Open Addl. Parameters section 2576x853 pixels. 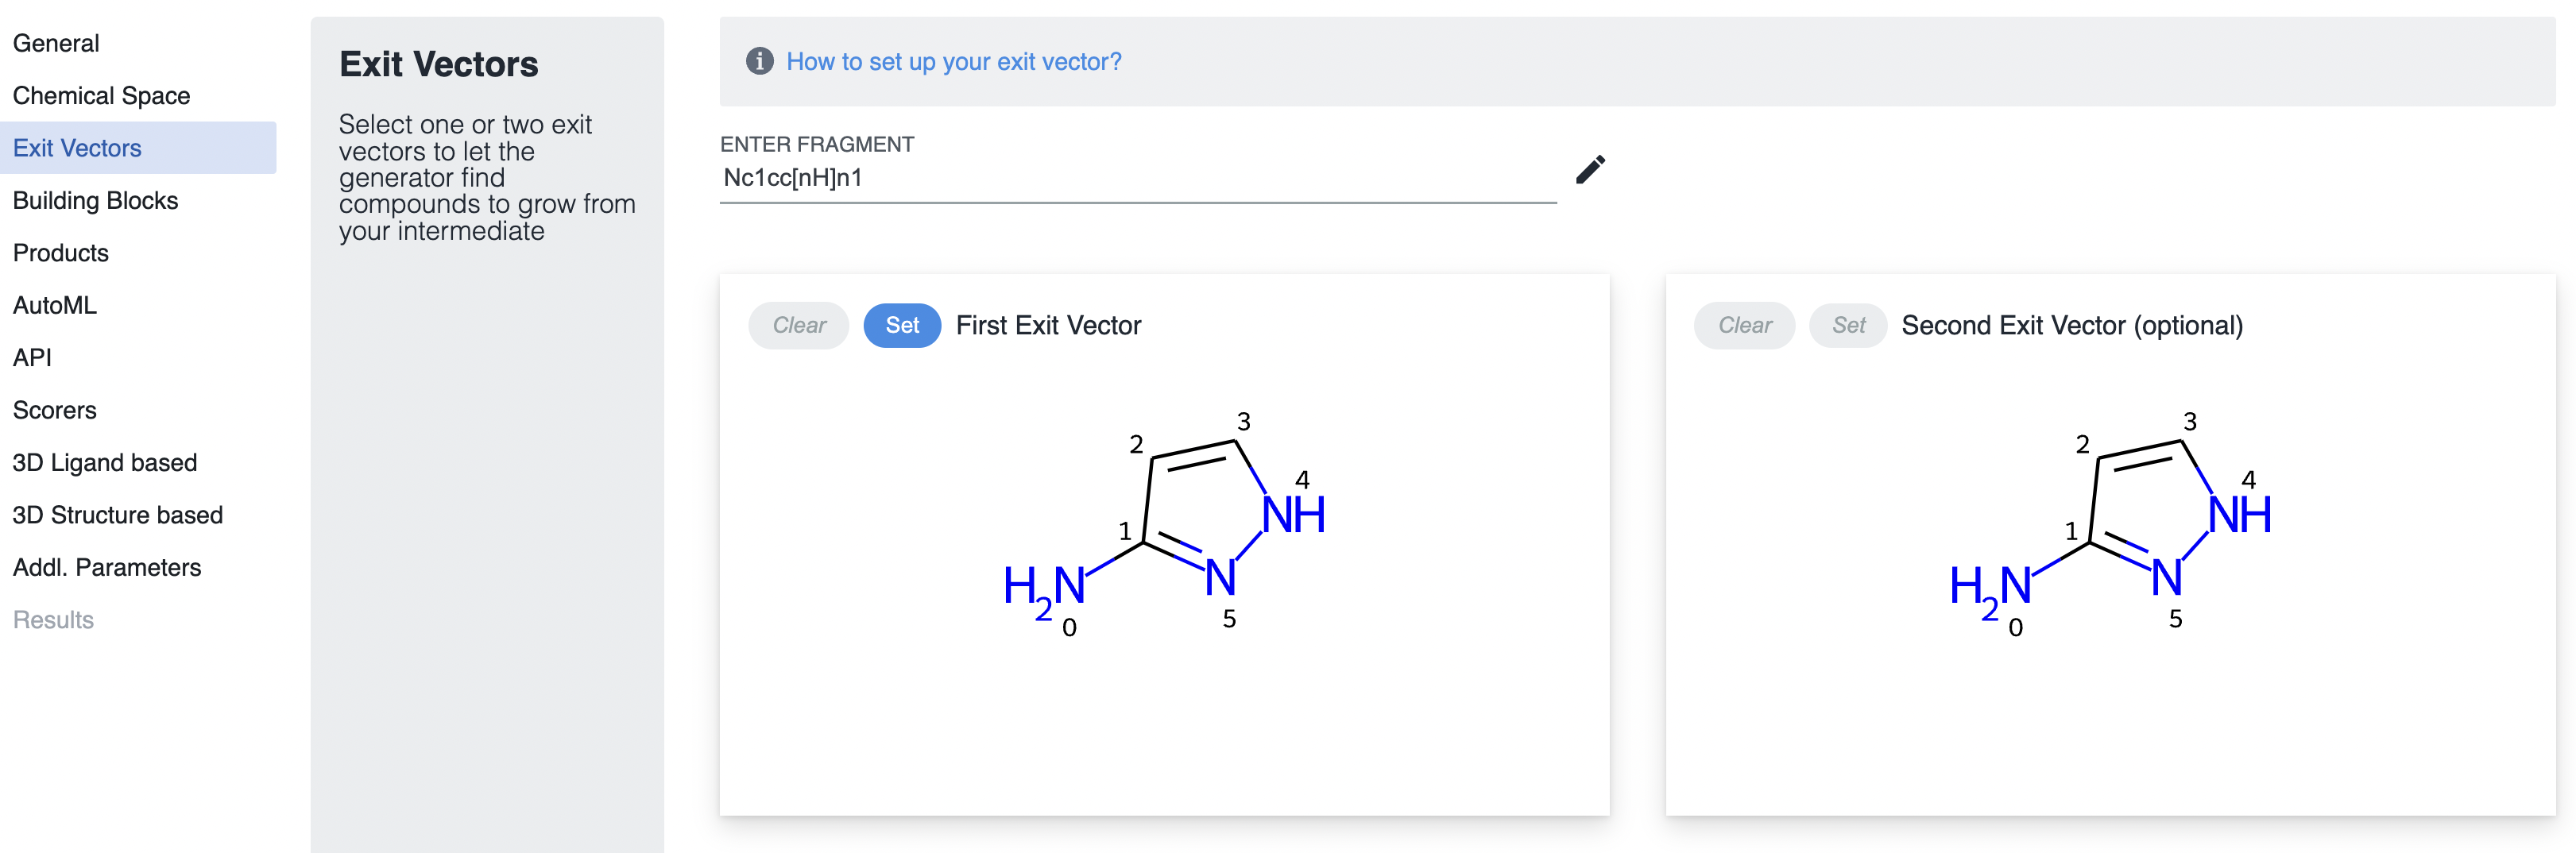pos(106,567)
